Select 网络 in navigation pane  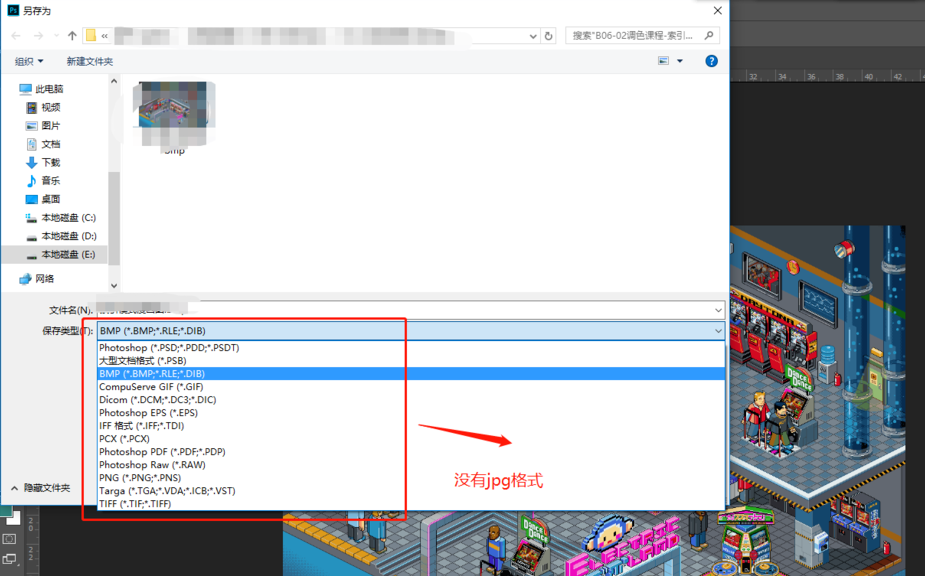click(37, 279)
